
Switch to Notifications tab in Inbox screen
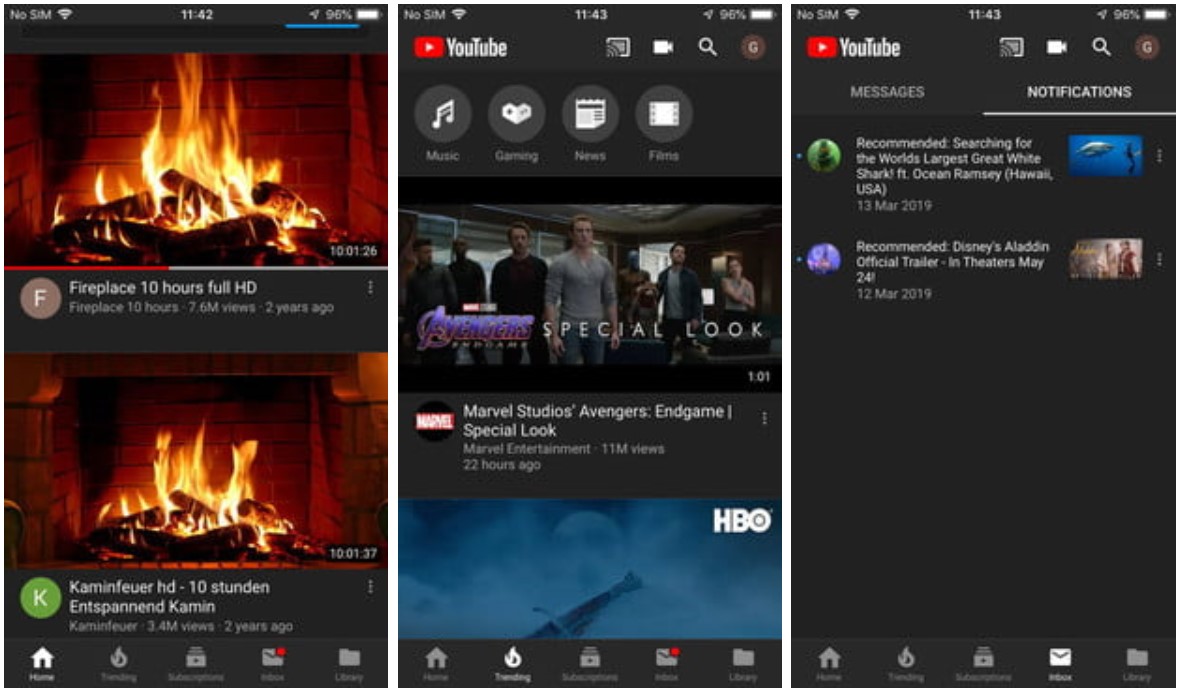(1079, 92)
